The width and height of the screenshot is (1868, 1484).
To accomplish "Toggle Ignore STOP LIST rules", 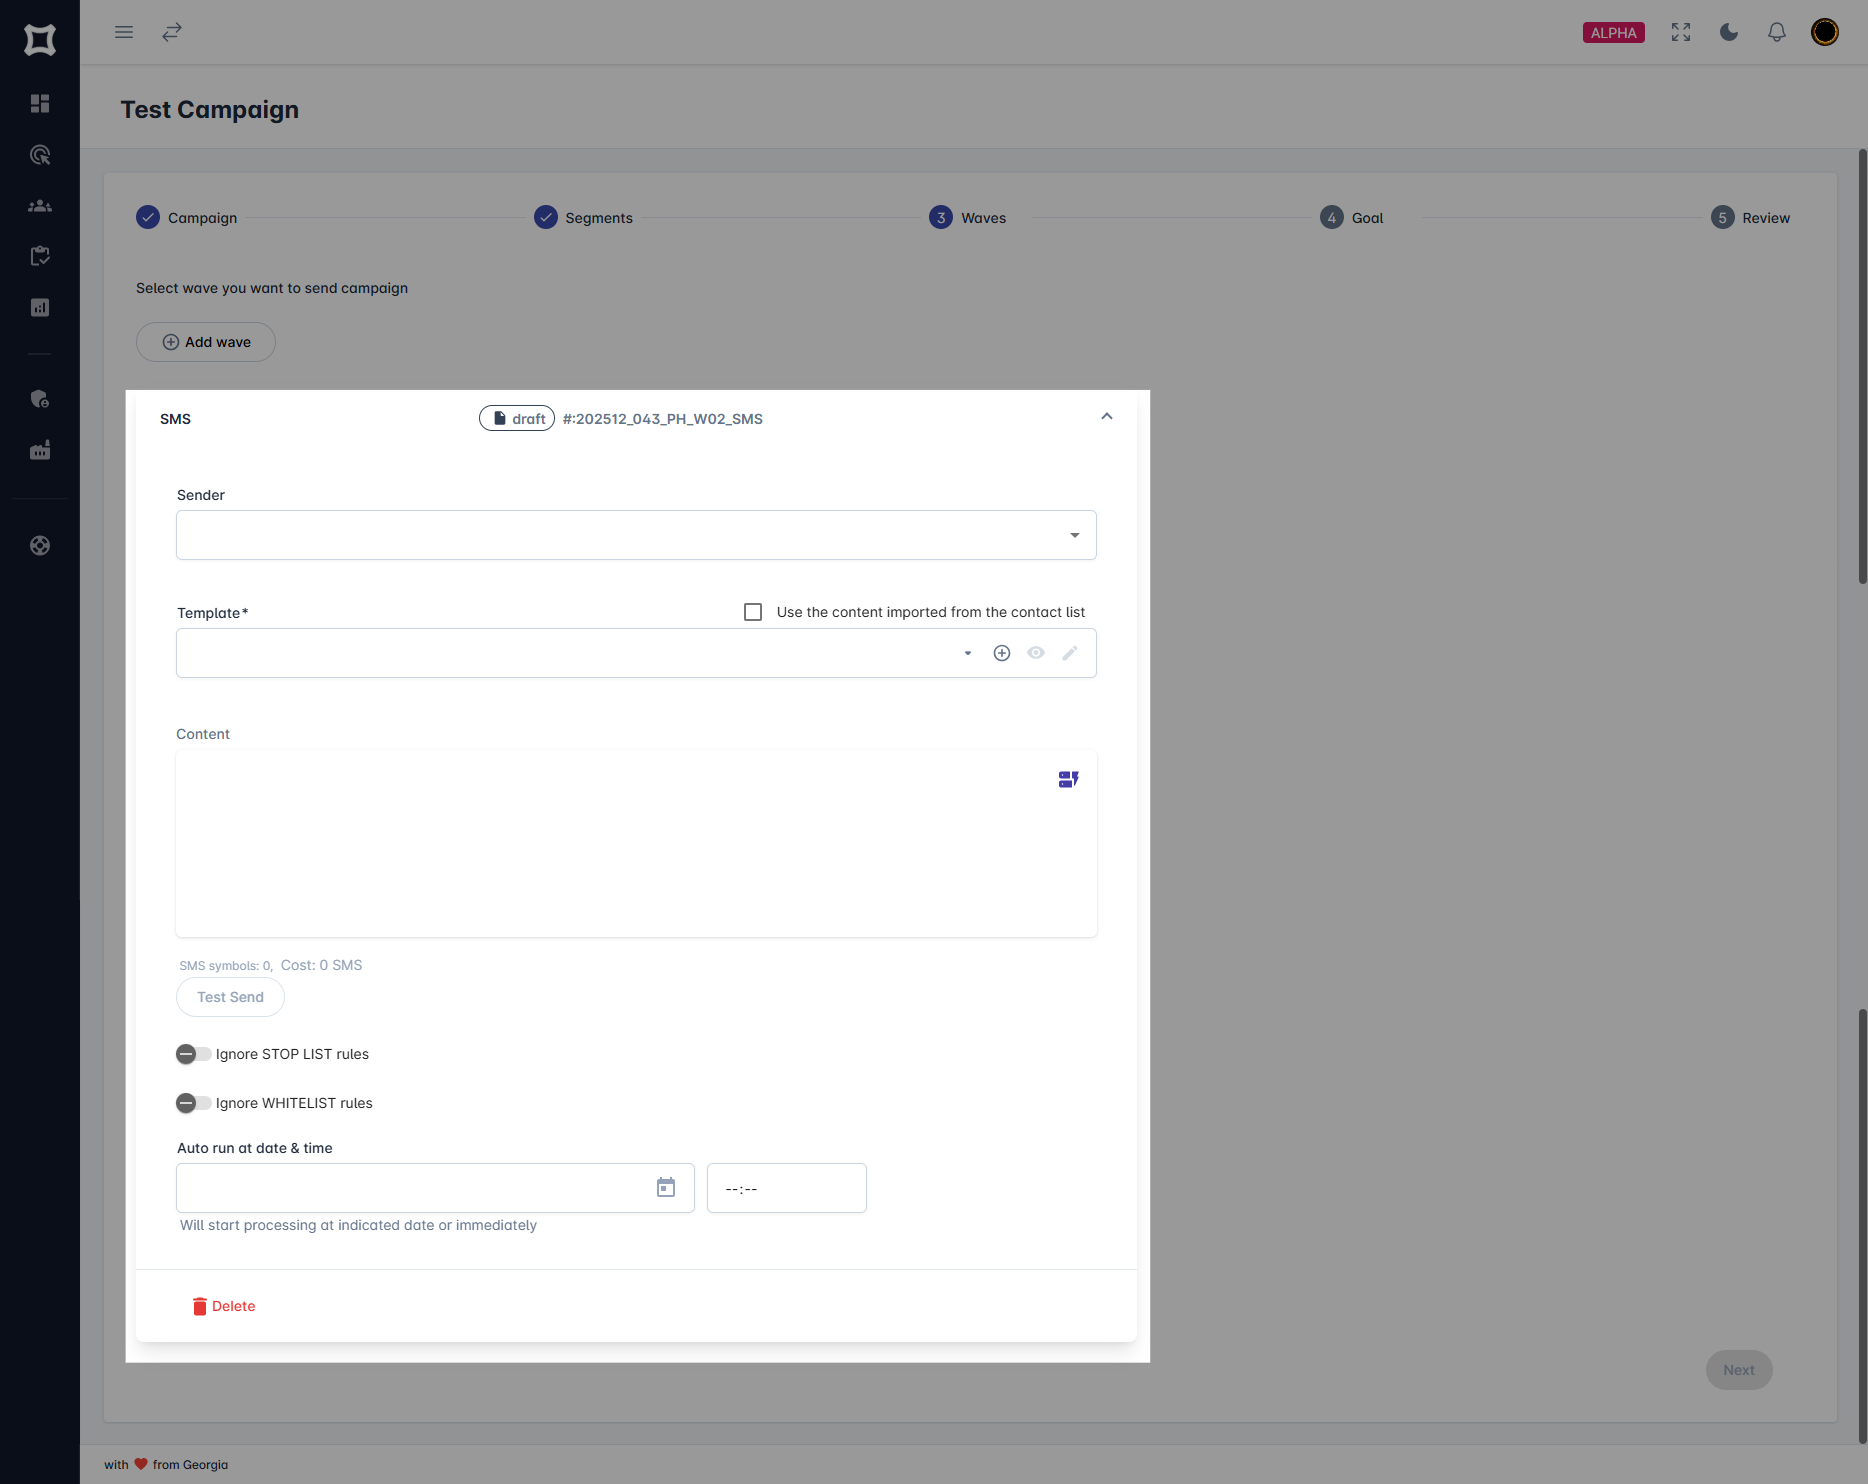I will click(x=193, y=1053).
